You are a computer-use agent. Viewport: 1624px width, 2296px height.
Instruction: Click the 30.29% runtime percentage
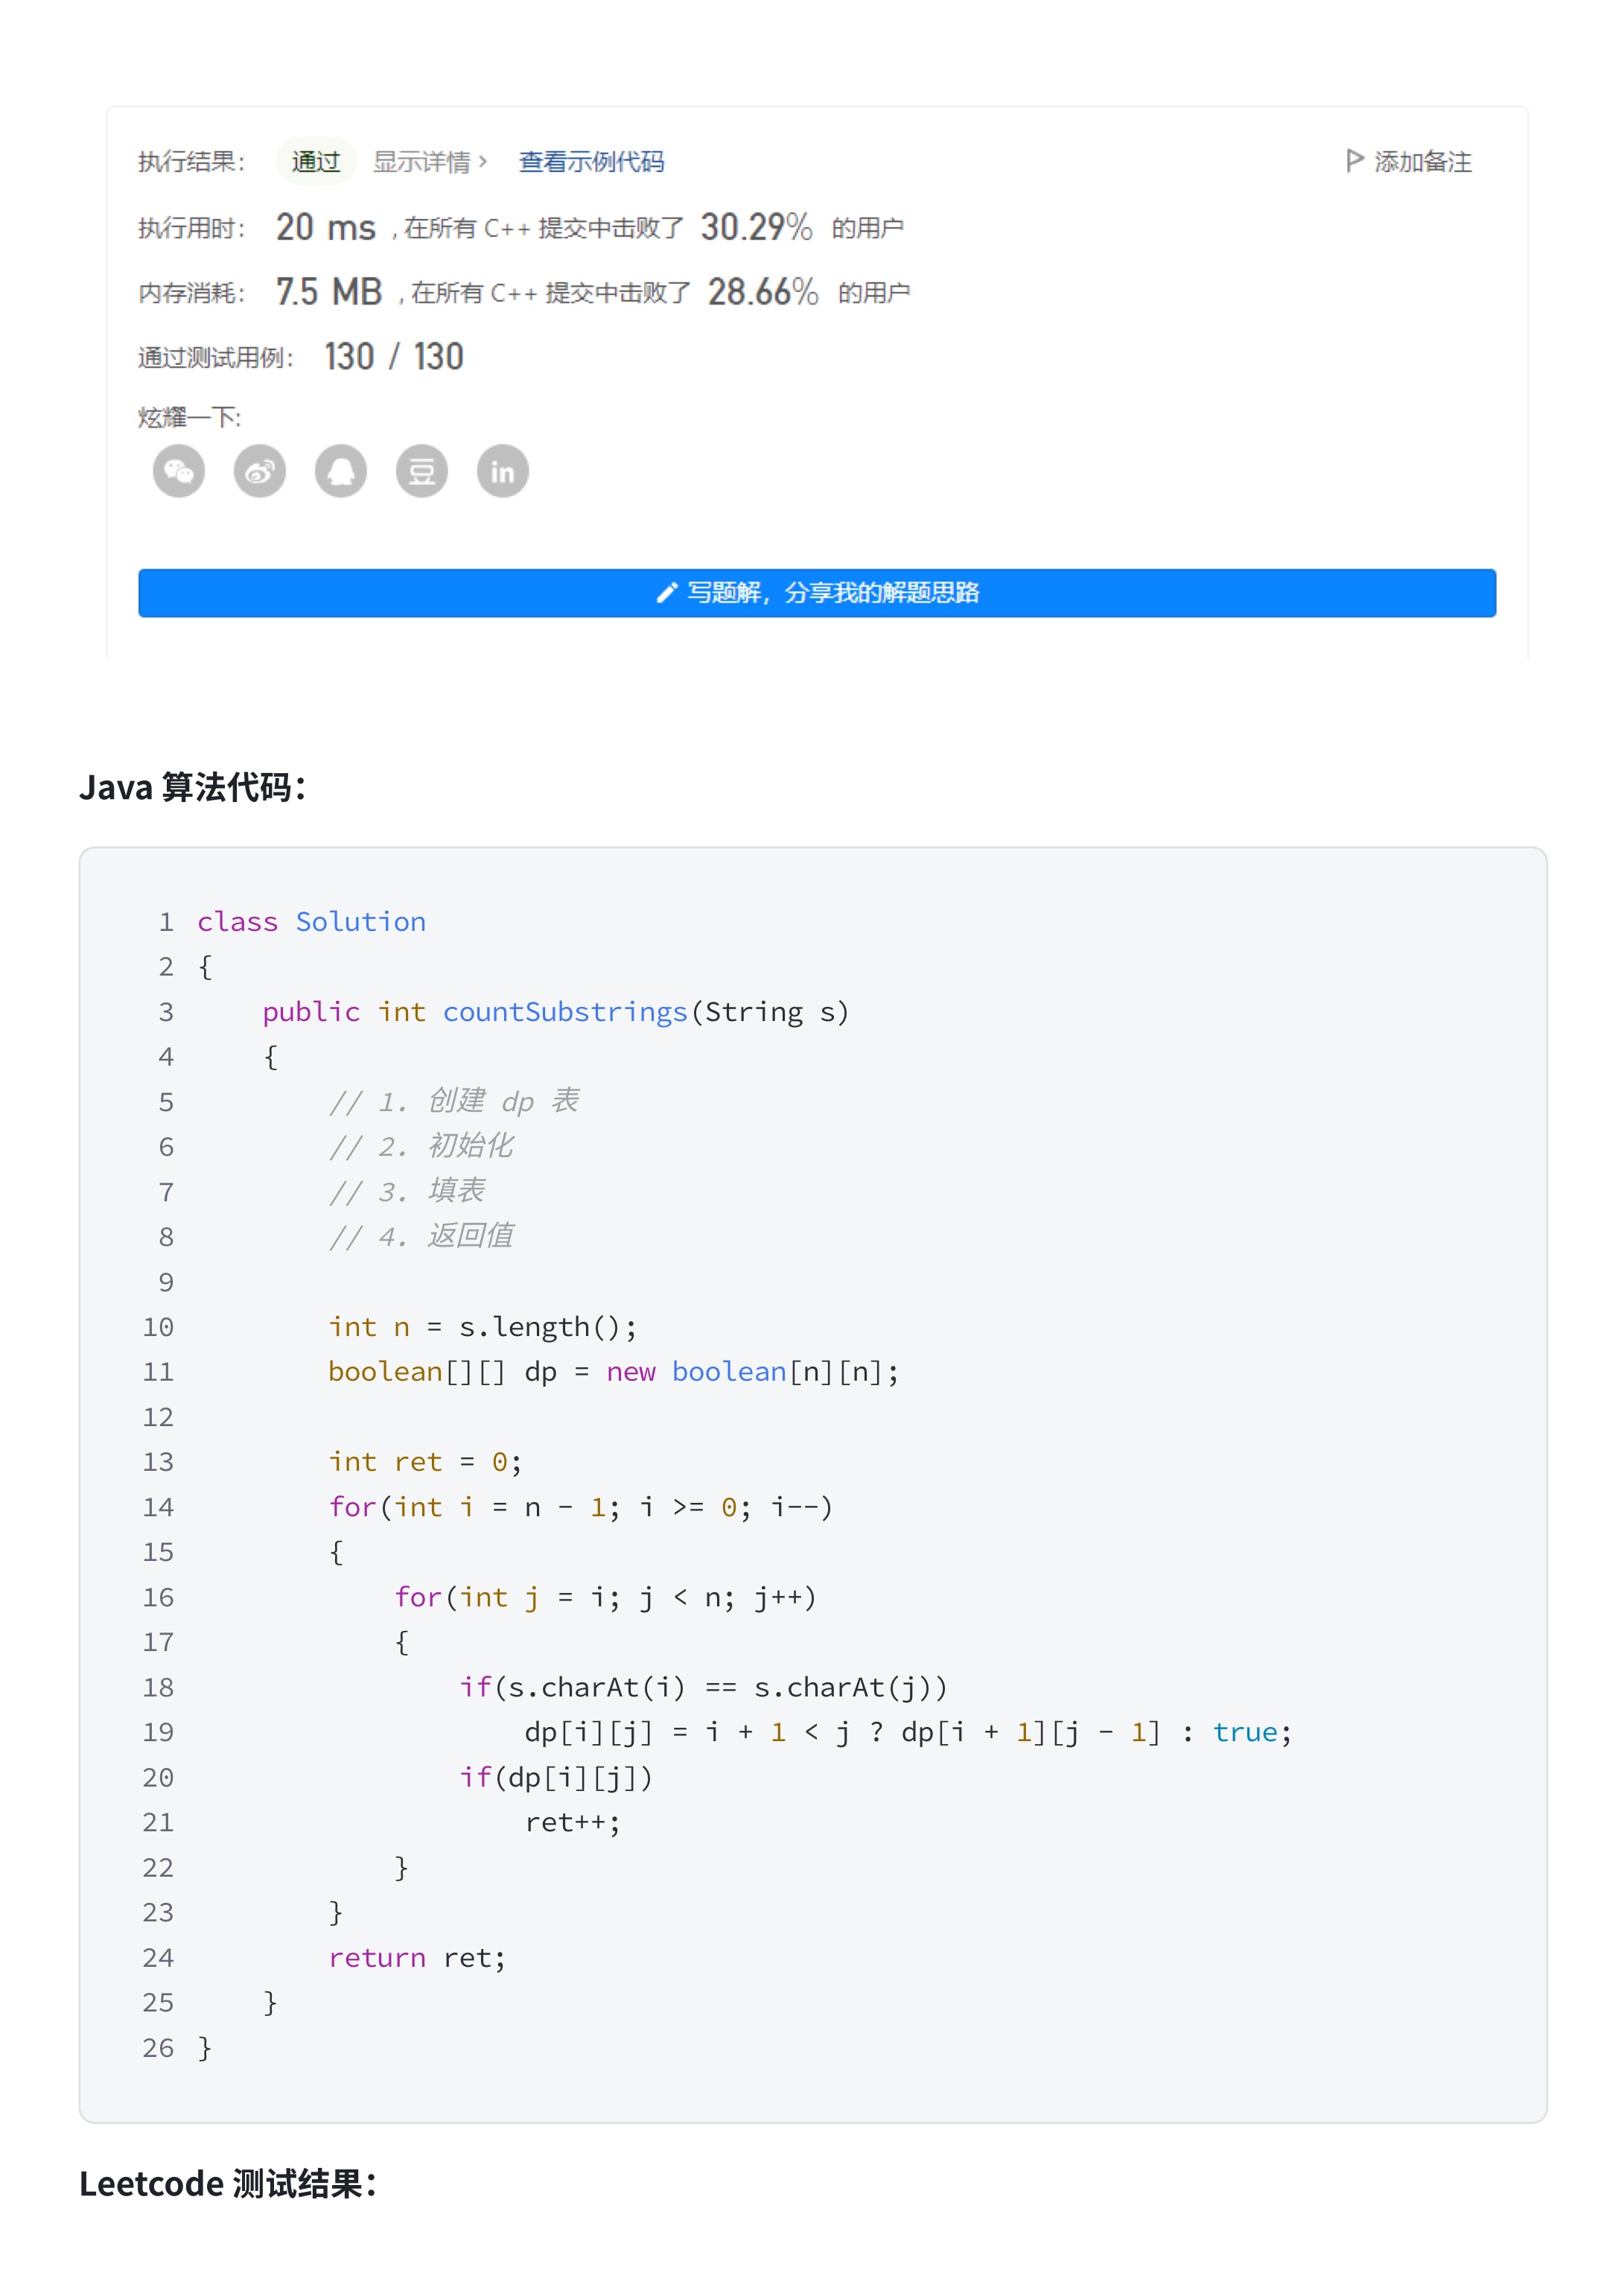(x=756, y=228)
